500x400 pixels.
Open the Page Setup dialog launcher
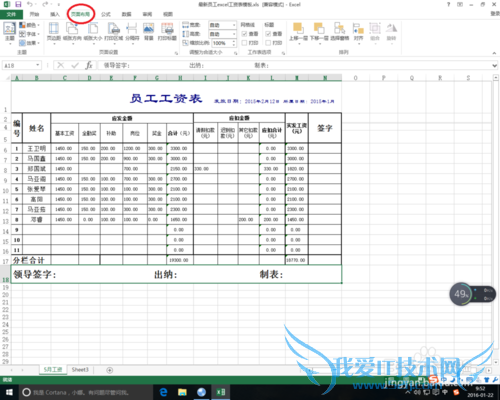click(x=176, y=53)
